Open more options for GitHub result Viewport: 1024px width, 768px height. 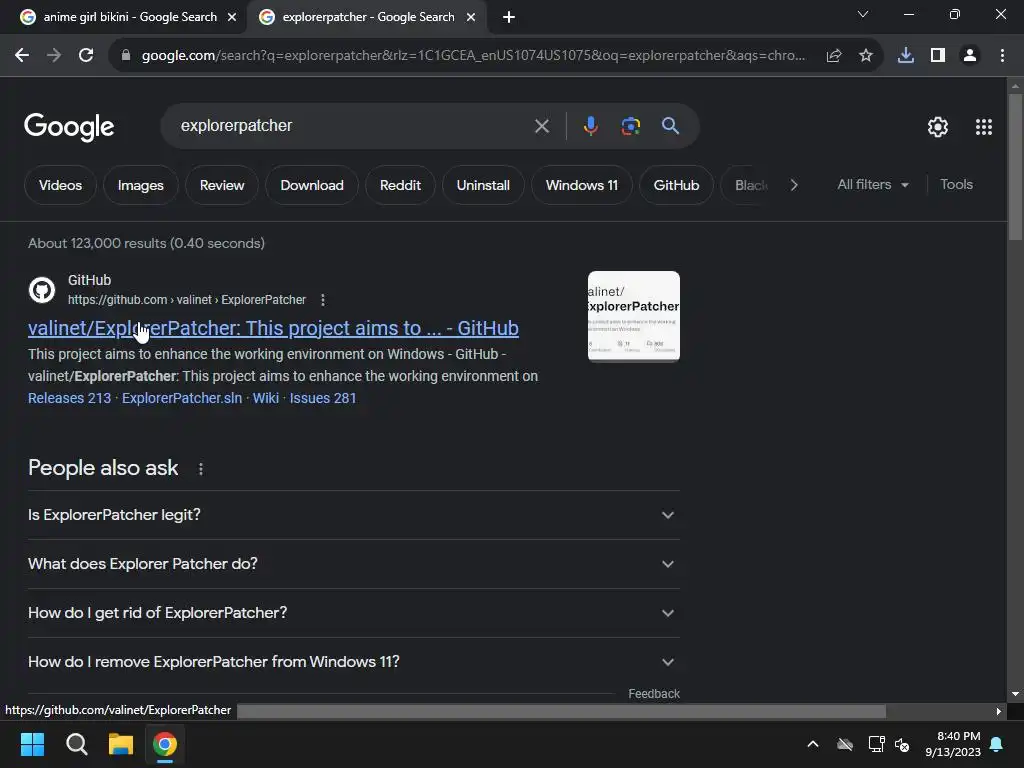point(323,300)
